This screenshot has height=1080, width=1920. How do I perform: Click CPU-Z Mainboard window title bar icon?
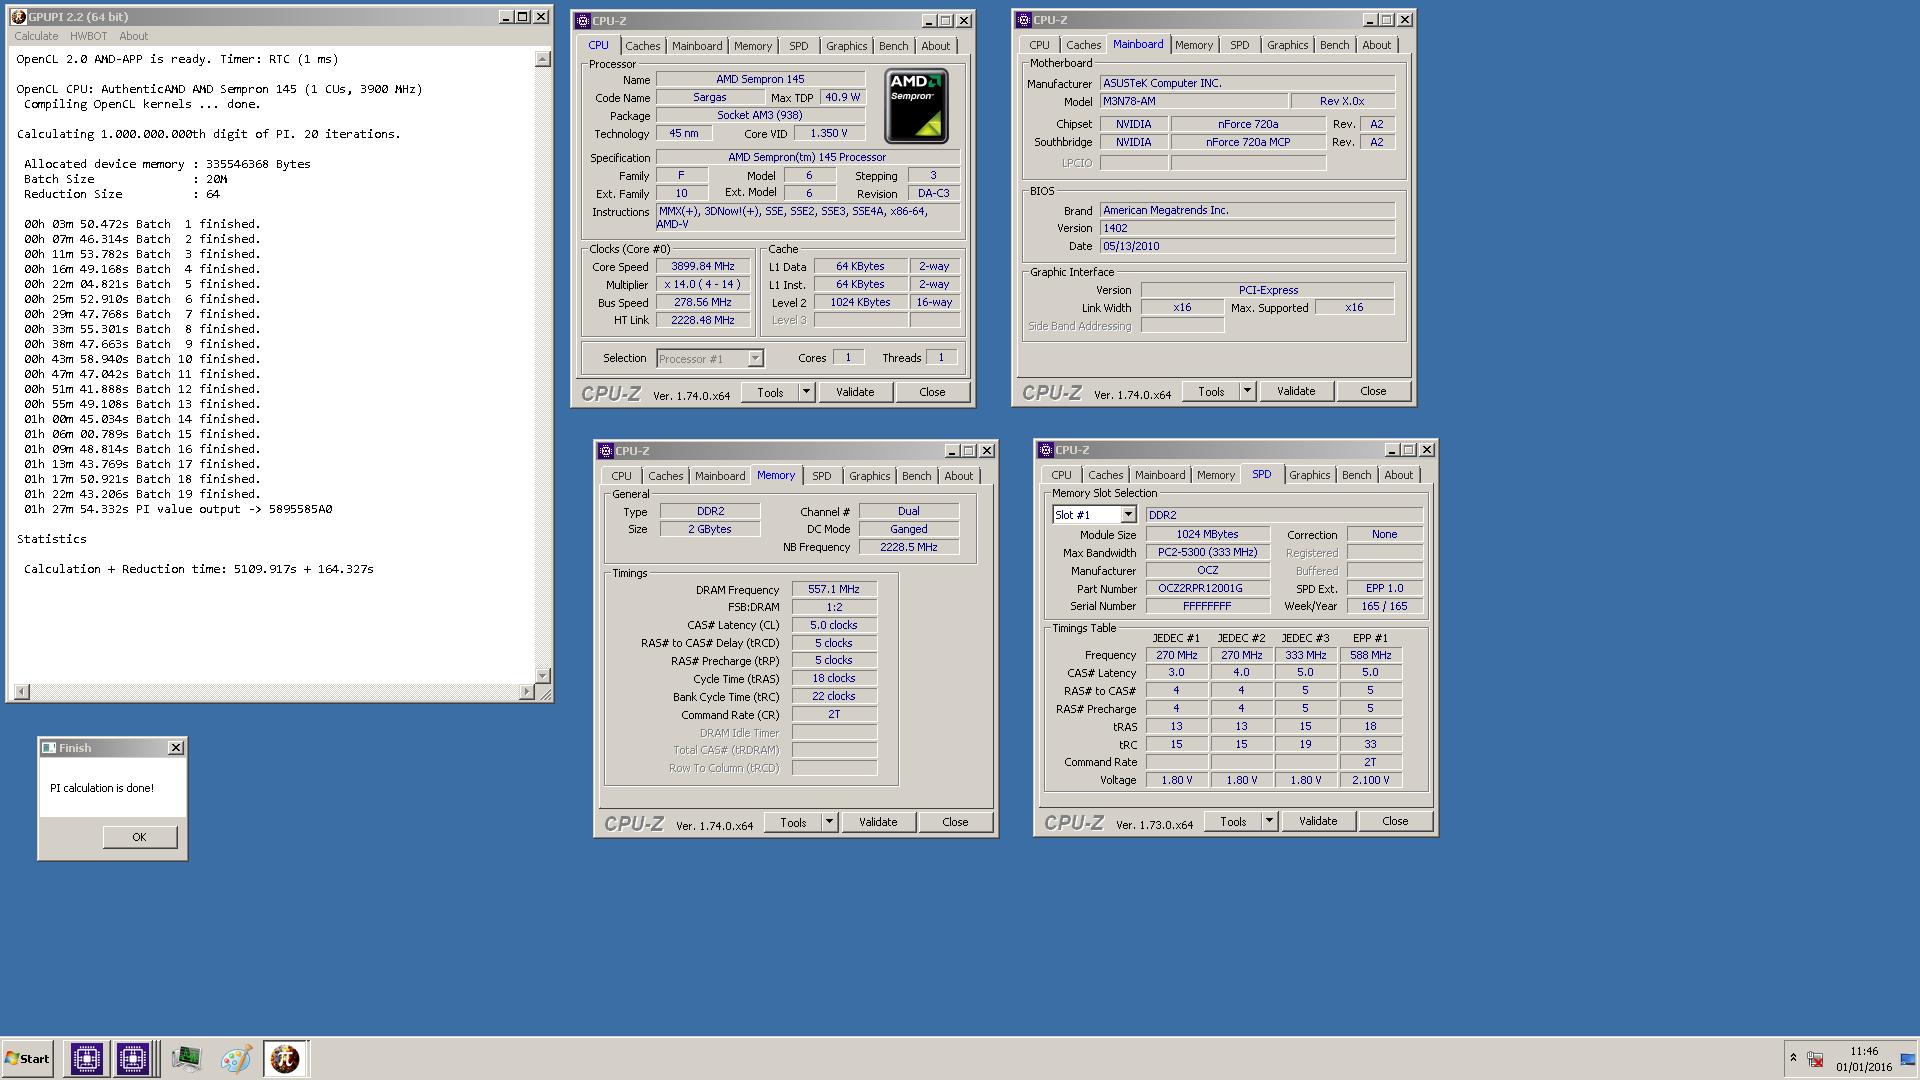coord(1024,19)
